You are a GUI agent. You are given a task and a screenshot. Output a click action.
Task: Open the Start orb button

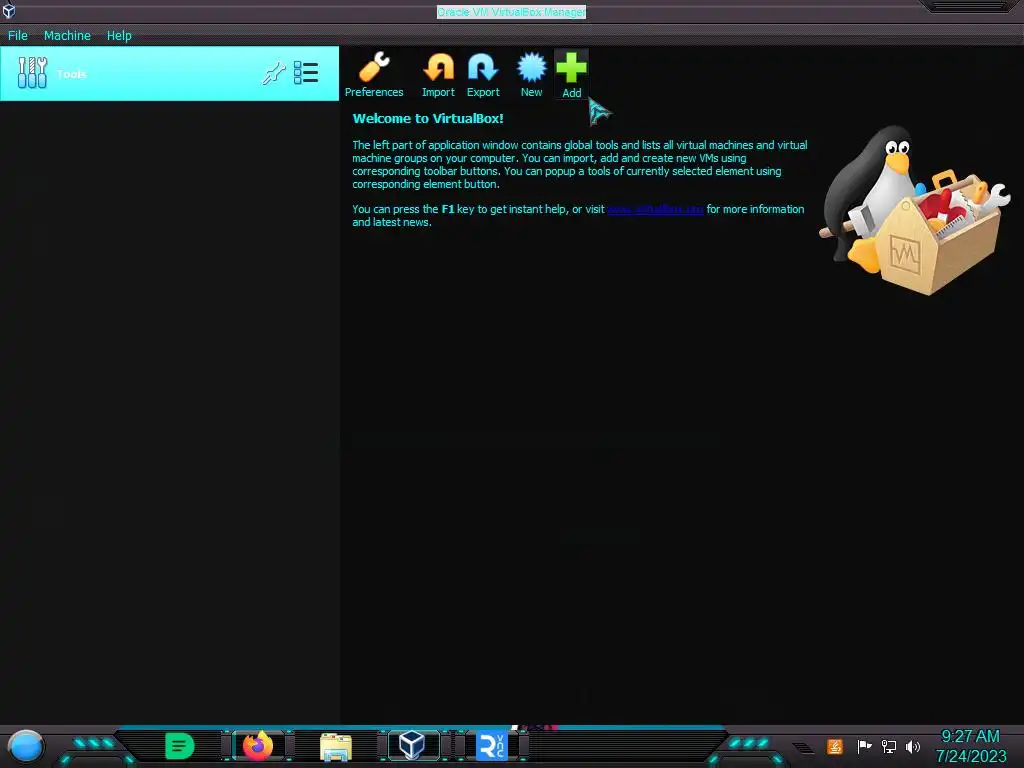26,746
